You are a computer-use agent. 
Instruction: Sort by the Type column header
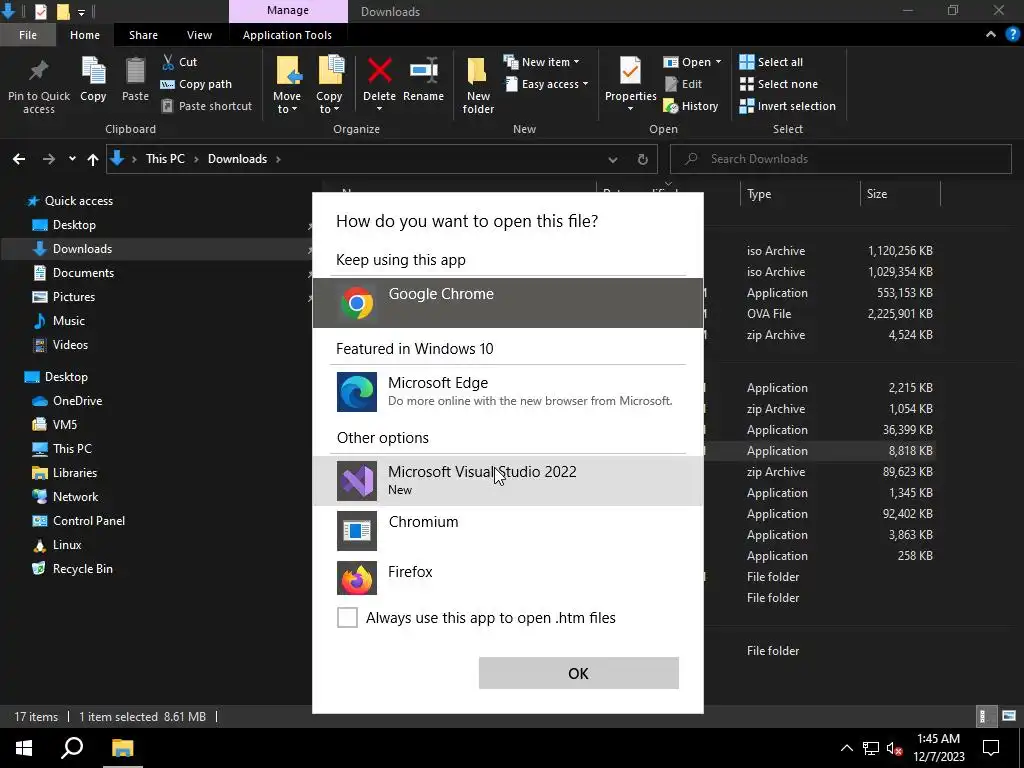(800, 194)
